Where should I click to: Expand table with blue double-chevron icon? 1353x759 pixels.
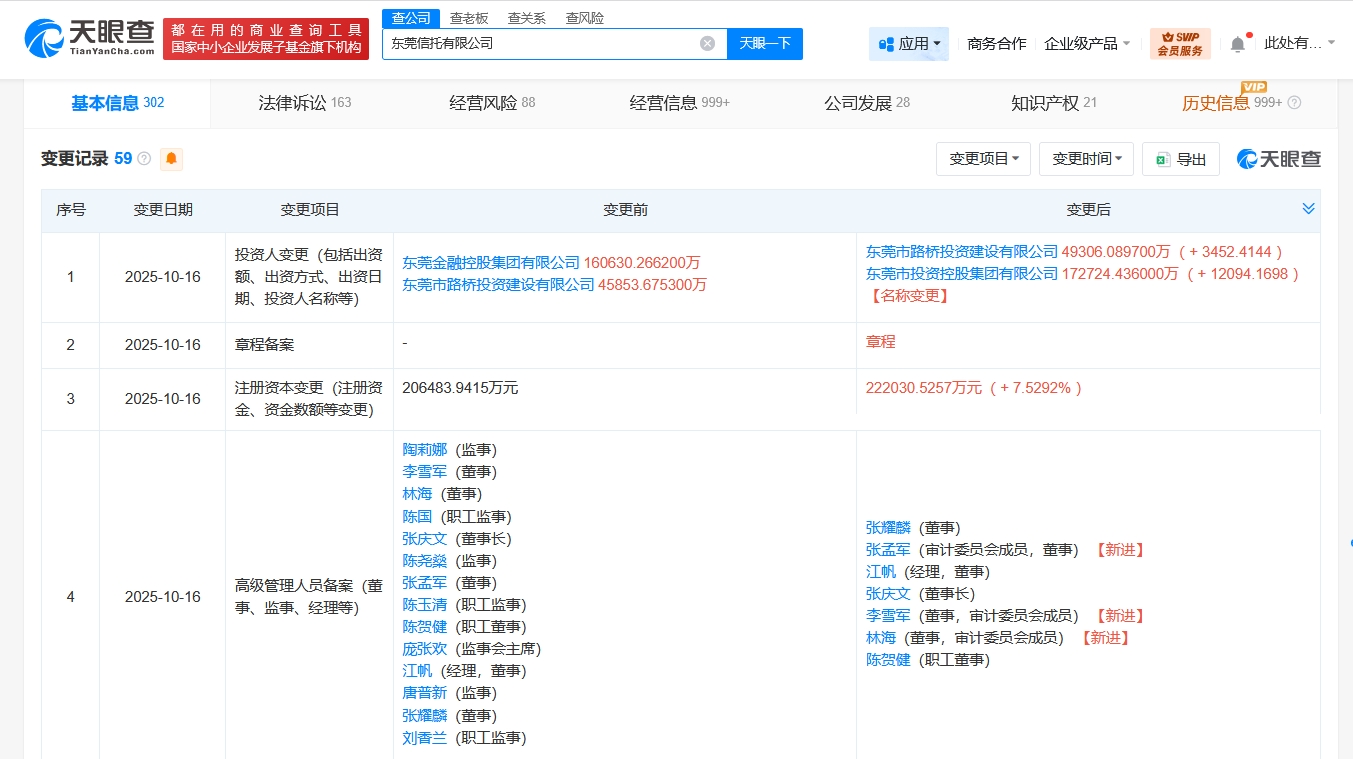(1308, 209)
